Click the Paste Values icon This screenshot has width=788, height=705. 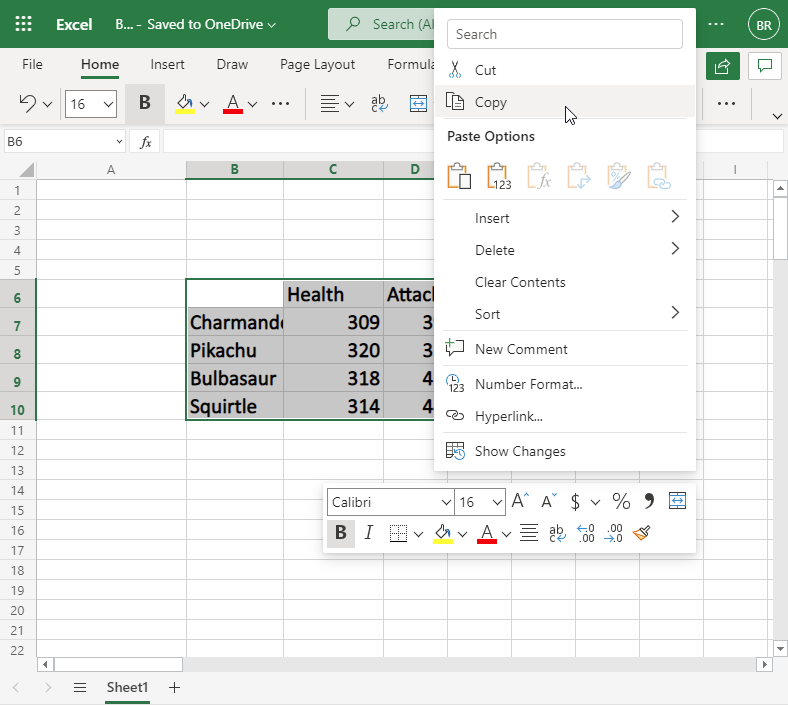(x=498, y=177)
